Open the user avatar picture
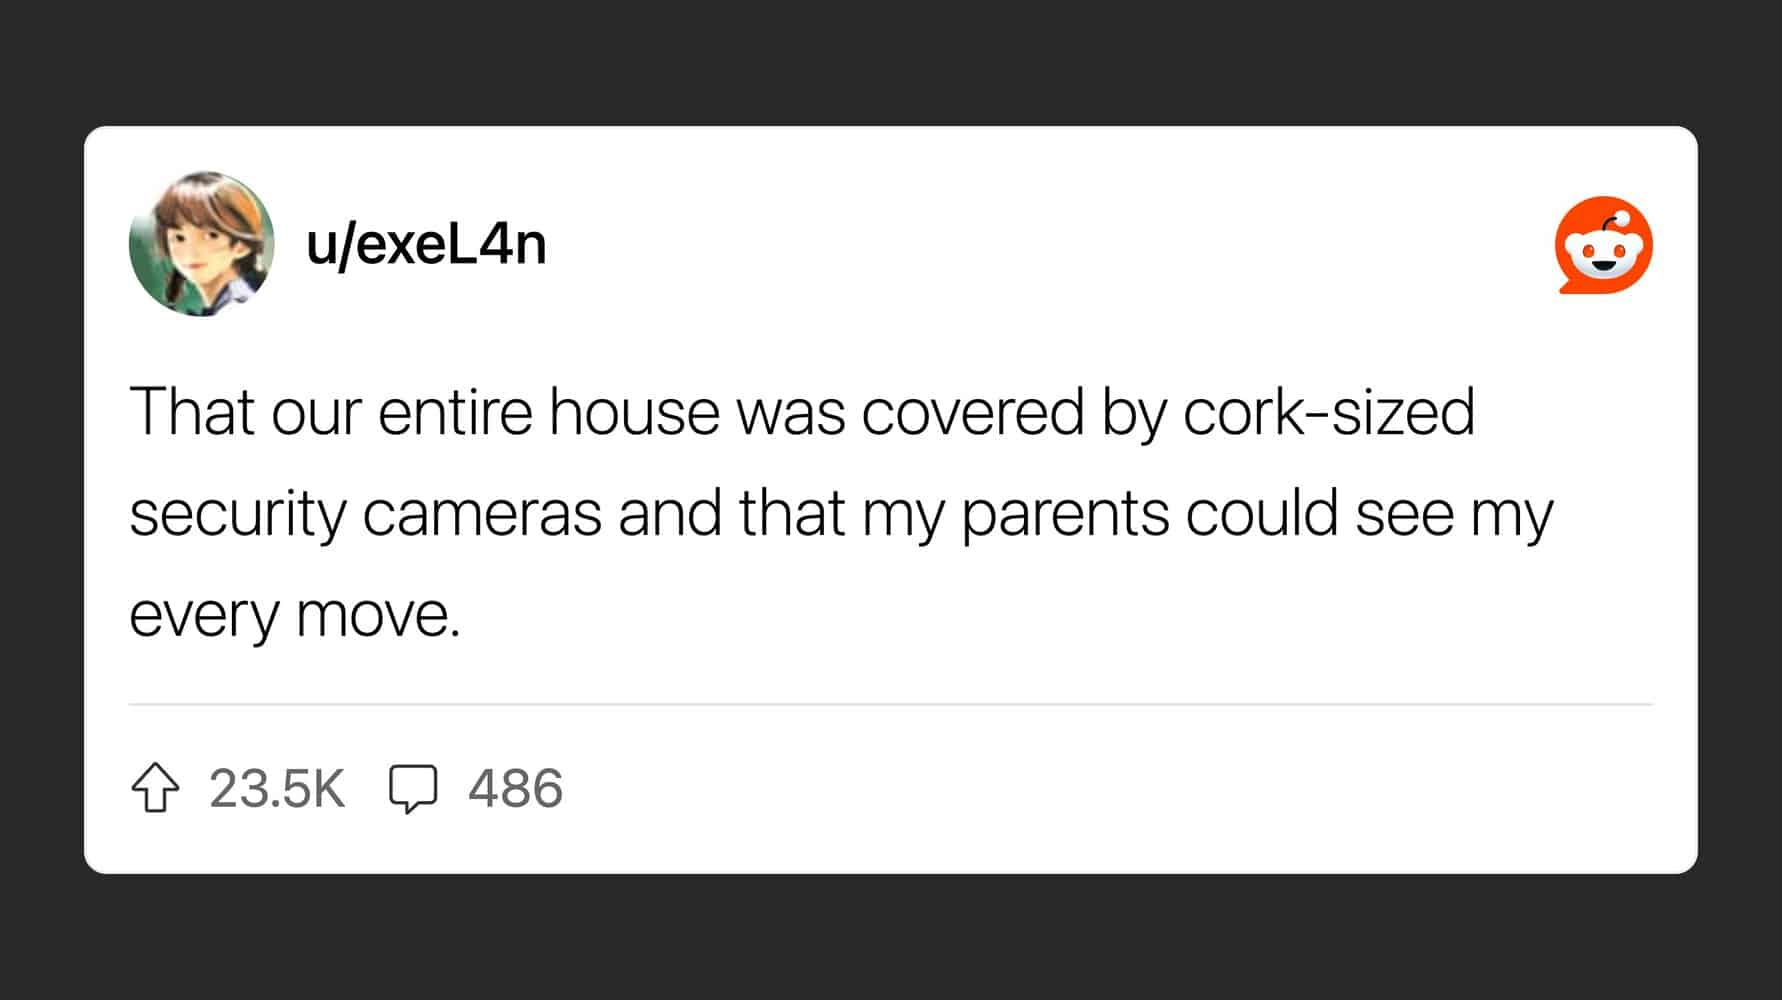1782x1000 pixels. 201,244
